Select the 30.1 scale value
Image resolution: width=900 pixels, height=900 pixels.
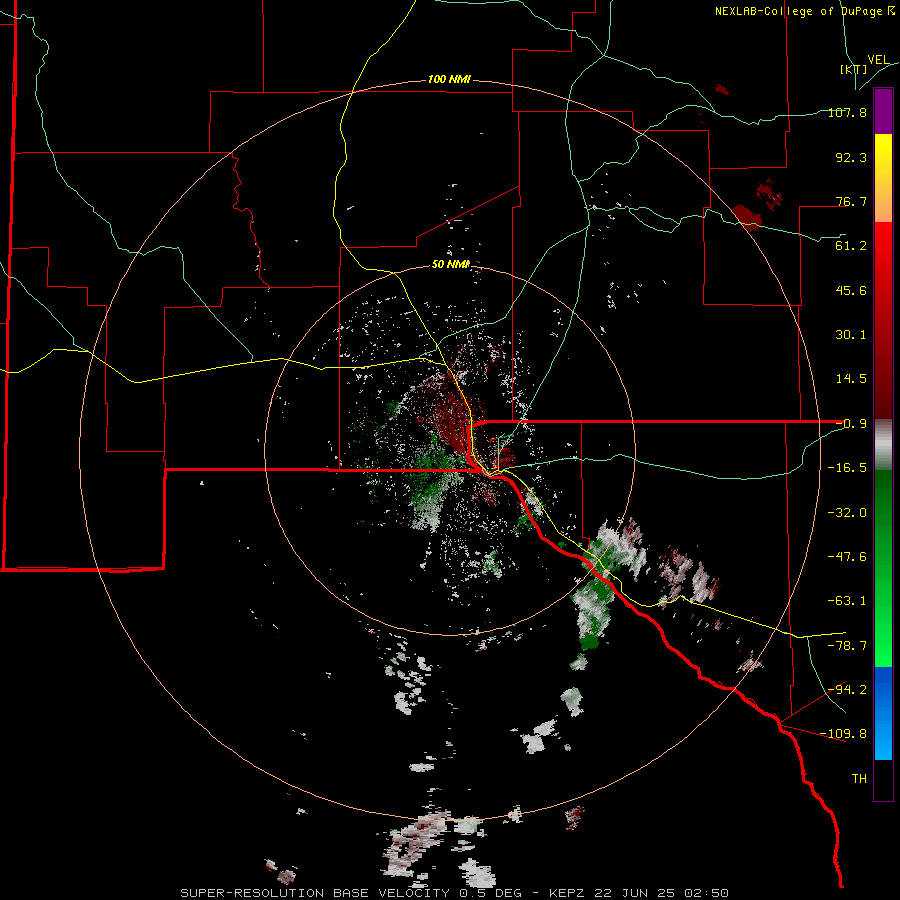851,335
